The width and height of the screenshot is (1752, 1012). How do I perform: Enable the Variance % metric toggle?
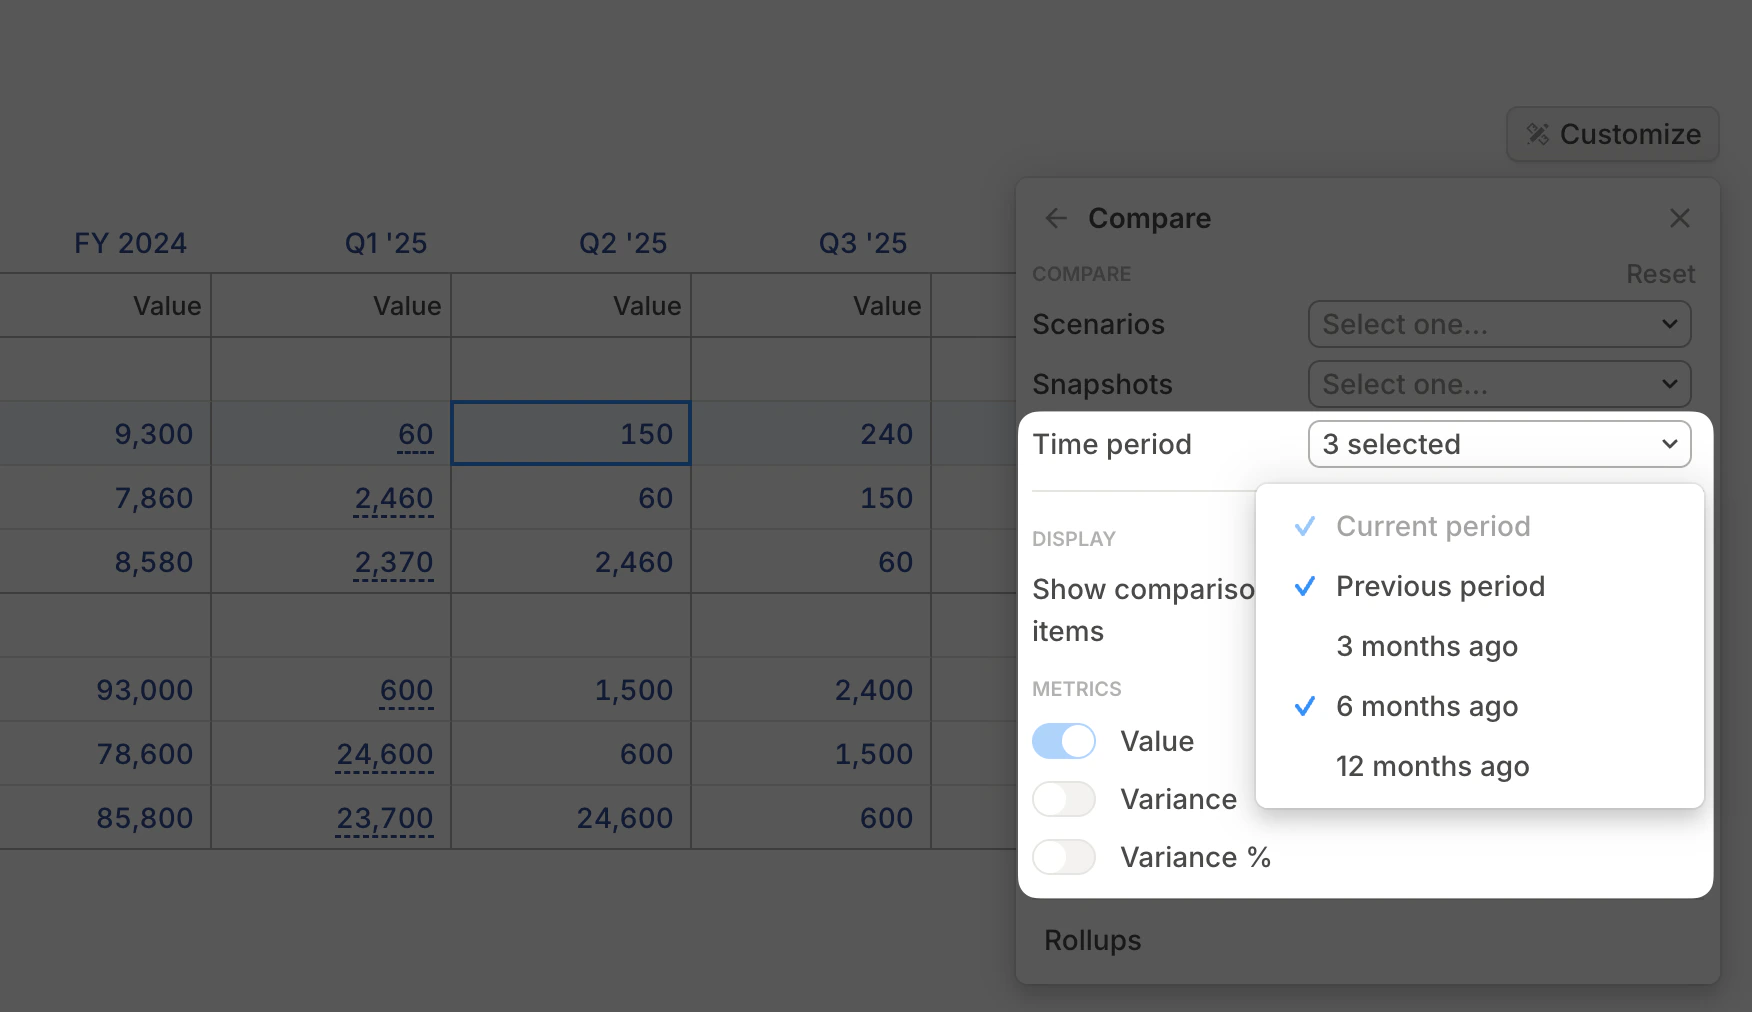(x=1063, y=857)
